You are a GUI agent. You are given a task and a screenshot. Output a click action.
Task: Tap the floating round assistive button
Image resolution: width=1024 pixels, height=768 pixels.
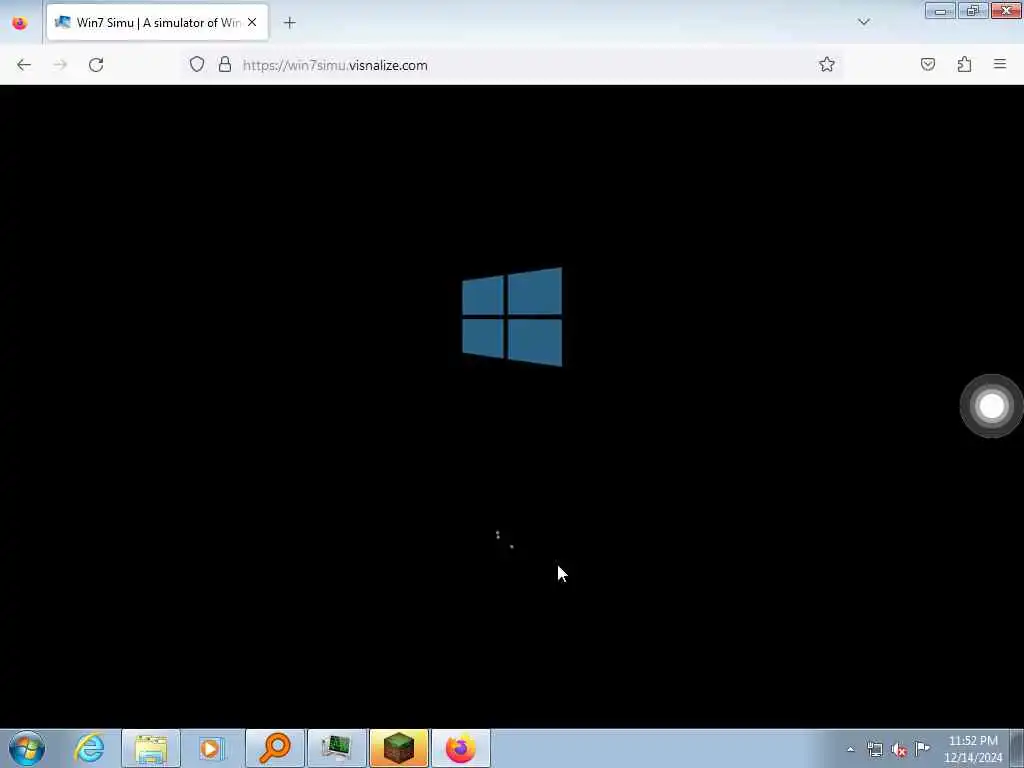(x=991, y=406)
